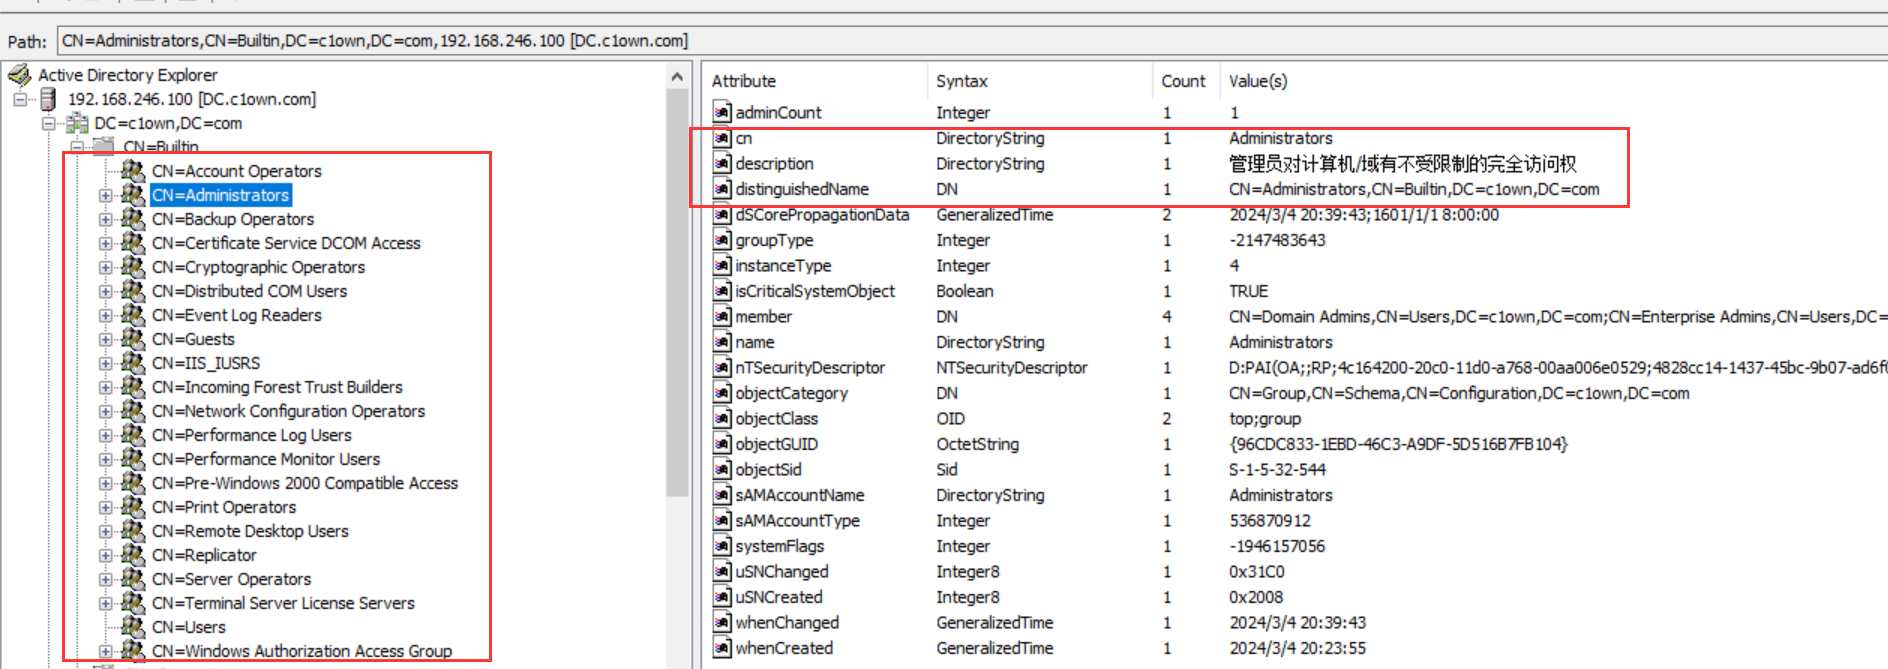Click the group icon for CN=Account Operators
This screenshot has height=669, width=1888.
(x=133, y=170)
